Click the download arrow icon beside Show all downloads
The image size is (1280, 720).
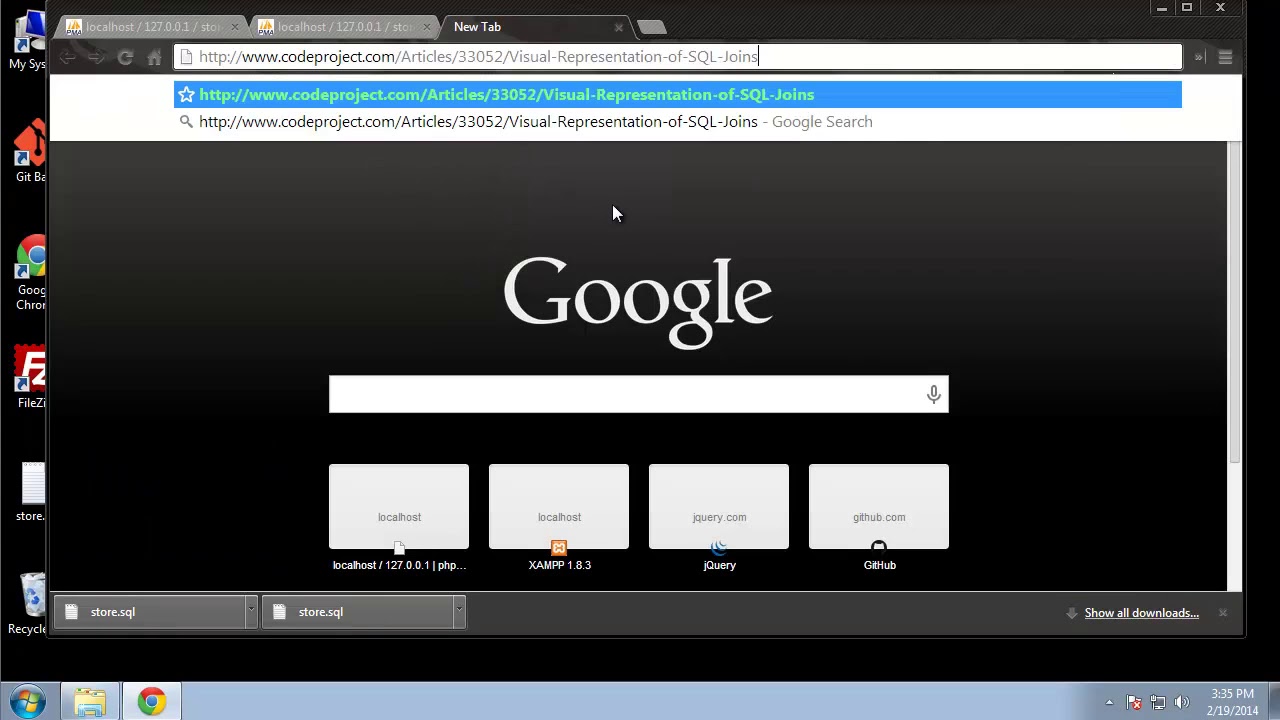tap(1072, 613)
